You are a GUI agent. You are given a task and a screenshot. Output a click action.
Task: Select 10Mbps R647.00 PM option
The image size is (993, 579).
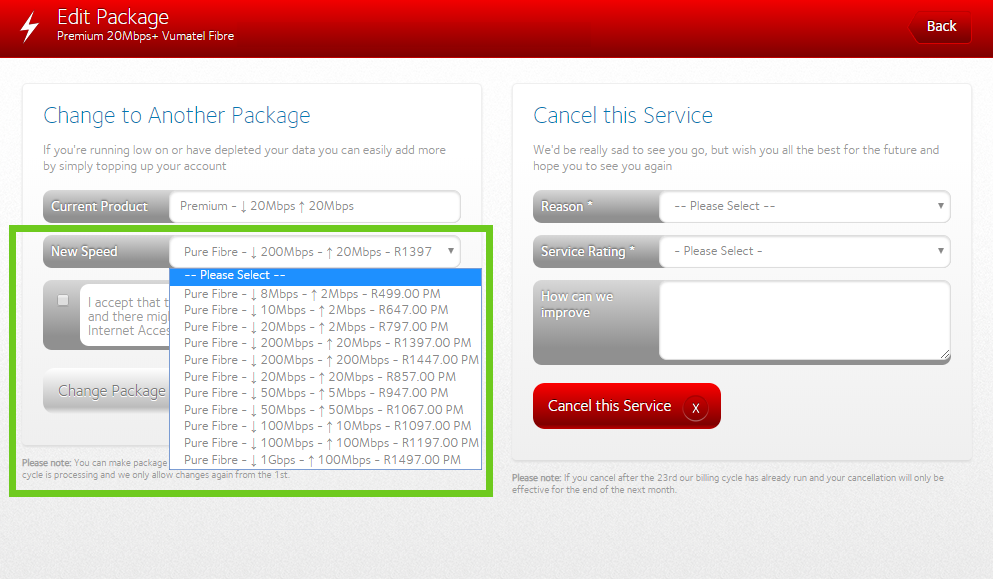316,310
